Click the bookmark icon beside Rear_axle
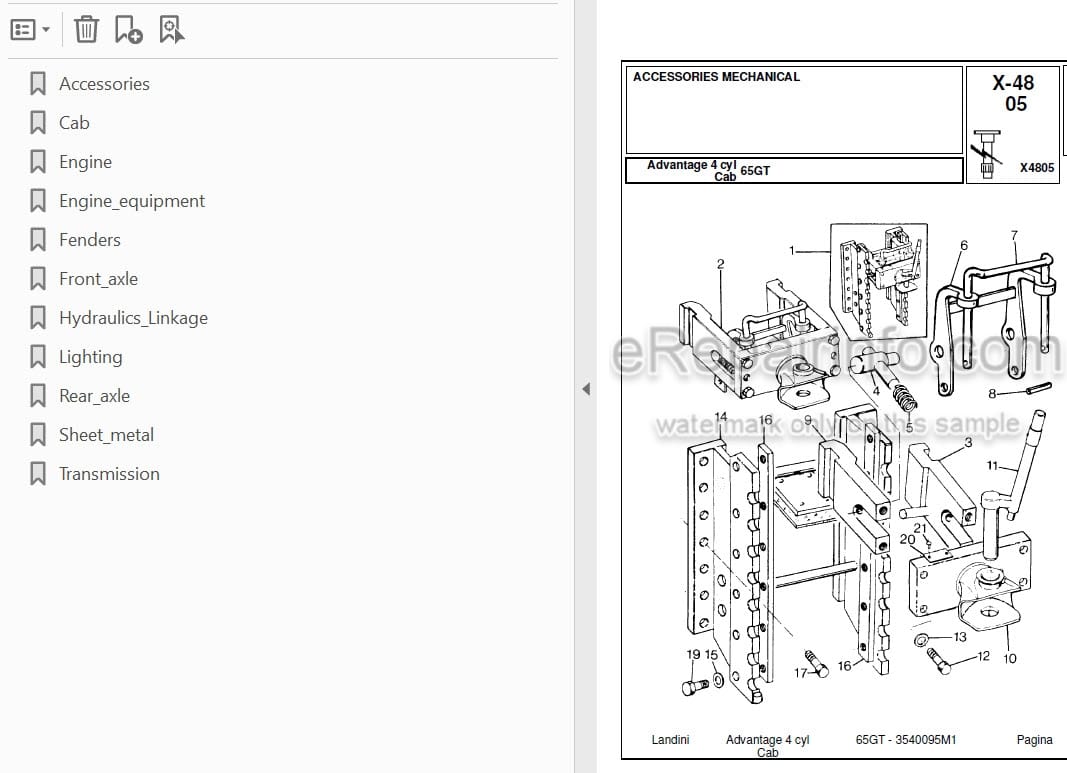The width and height of the screenshot is (1067, 773). pos(38,396)
